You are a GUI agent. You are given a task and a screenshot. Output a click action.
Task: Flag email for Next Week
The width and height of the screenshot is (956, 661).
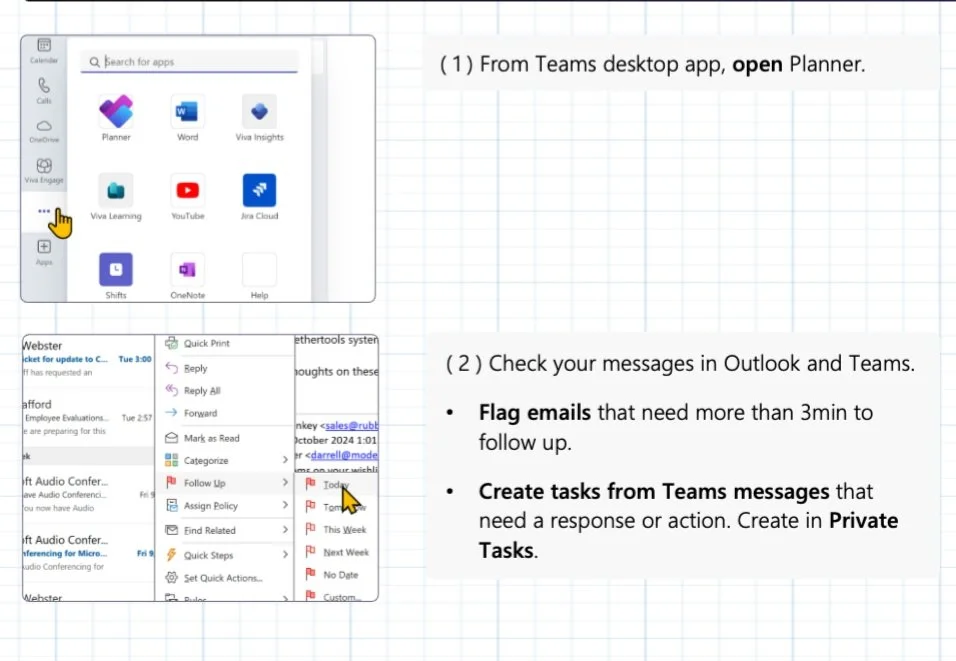coord(336,552)
